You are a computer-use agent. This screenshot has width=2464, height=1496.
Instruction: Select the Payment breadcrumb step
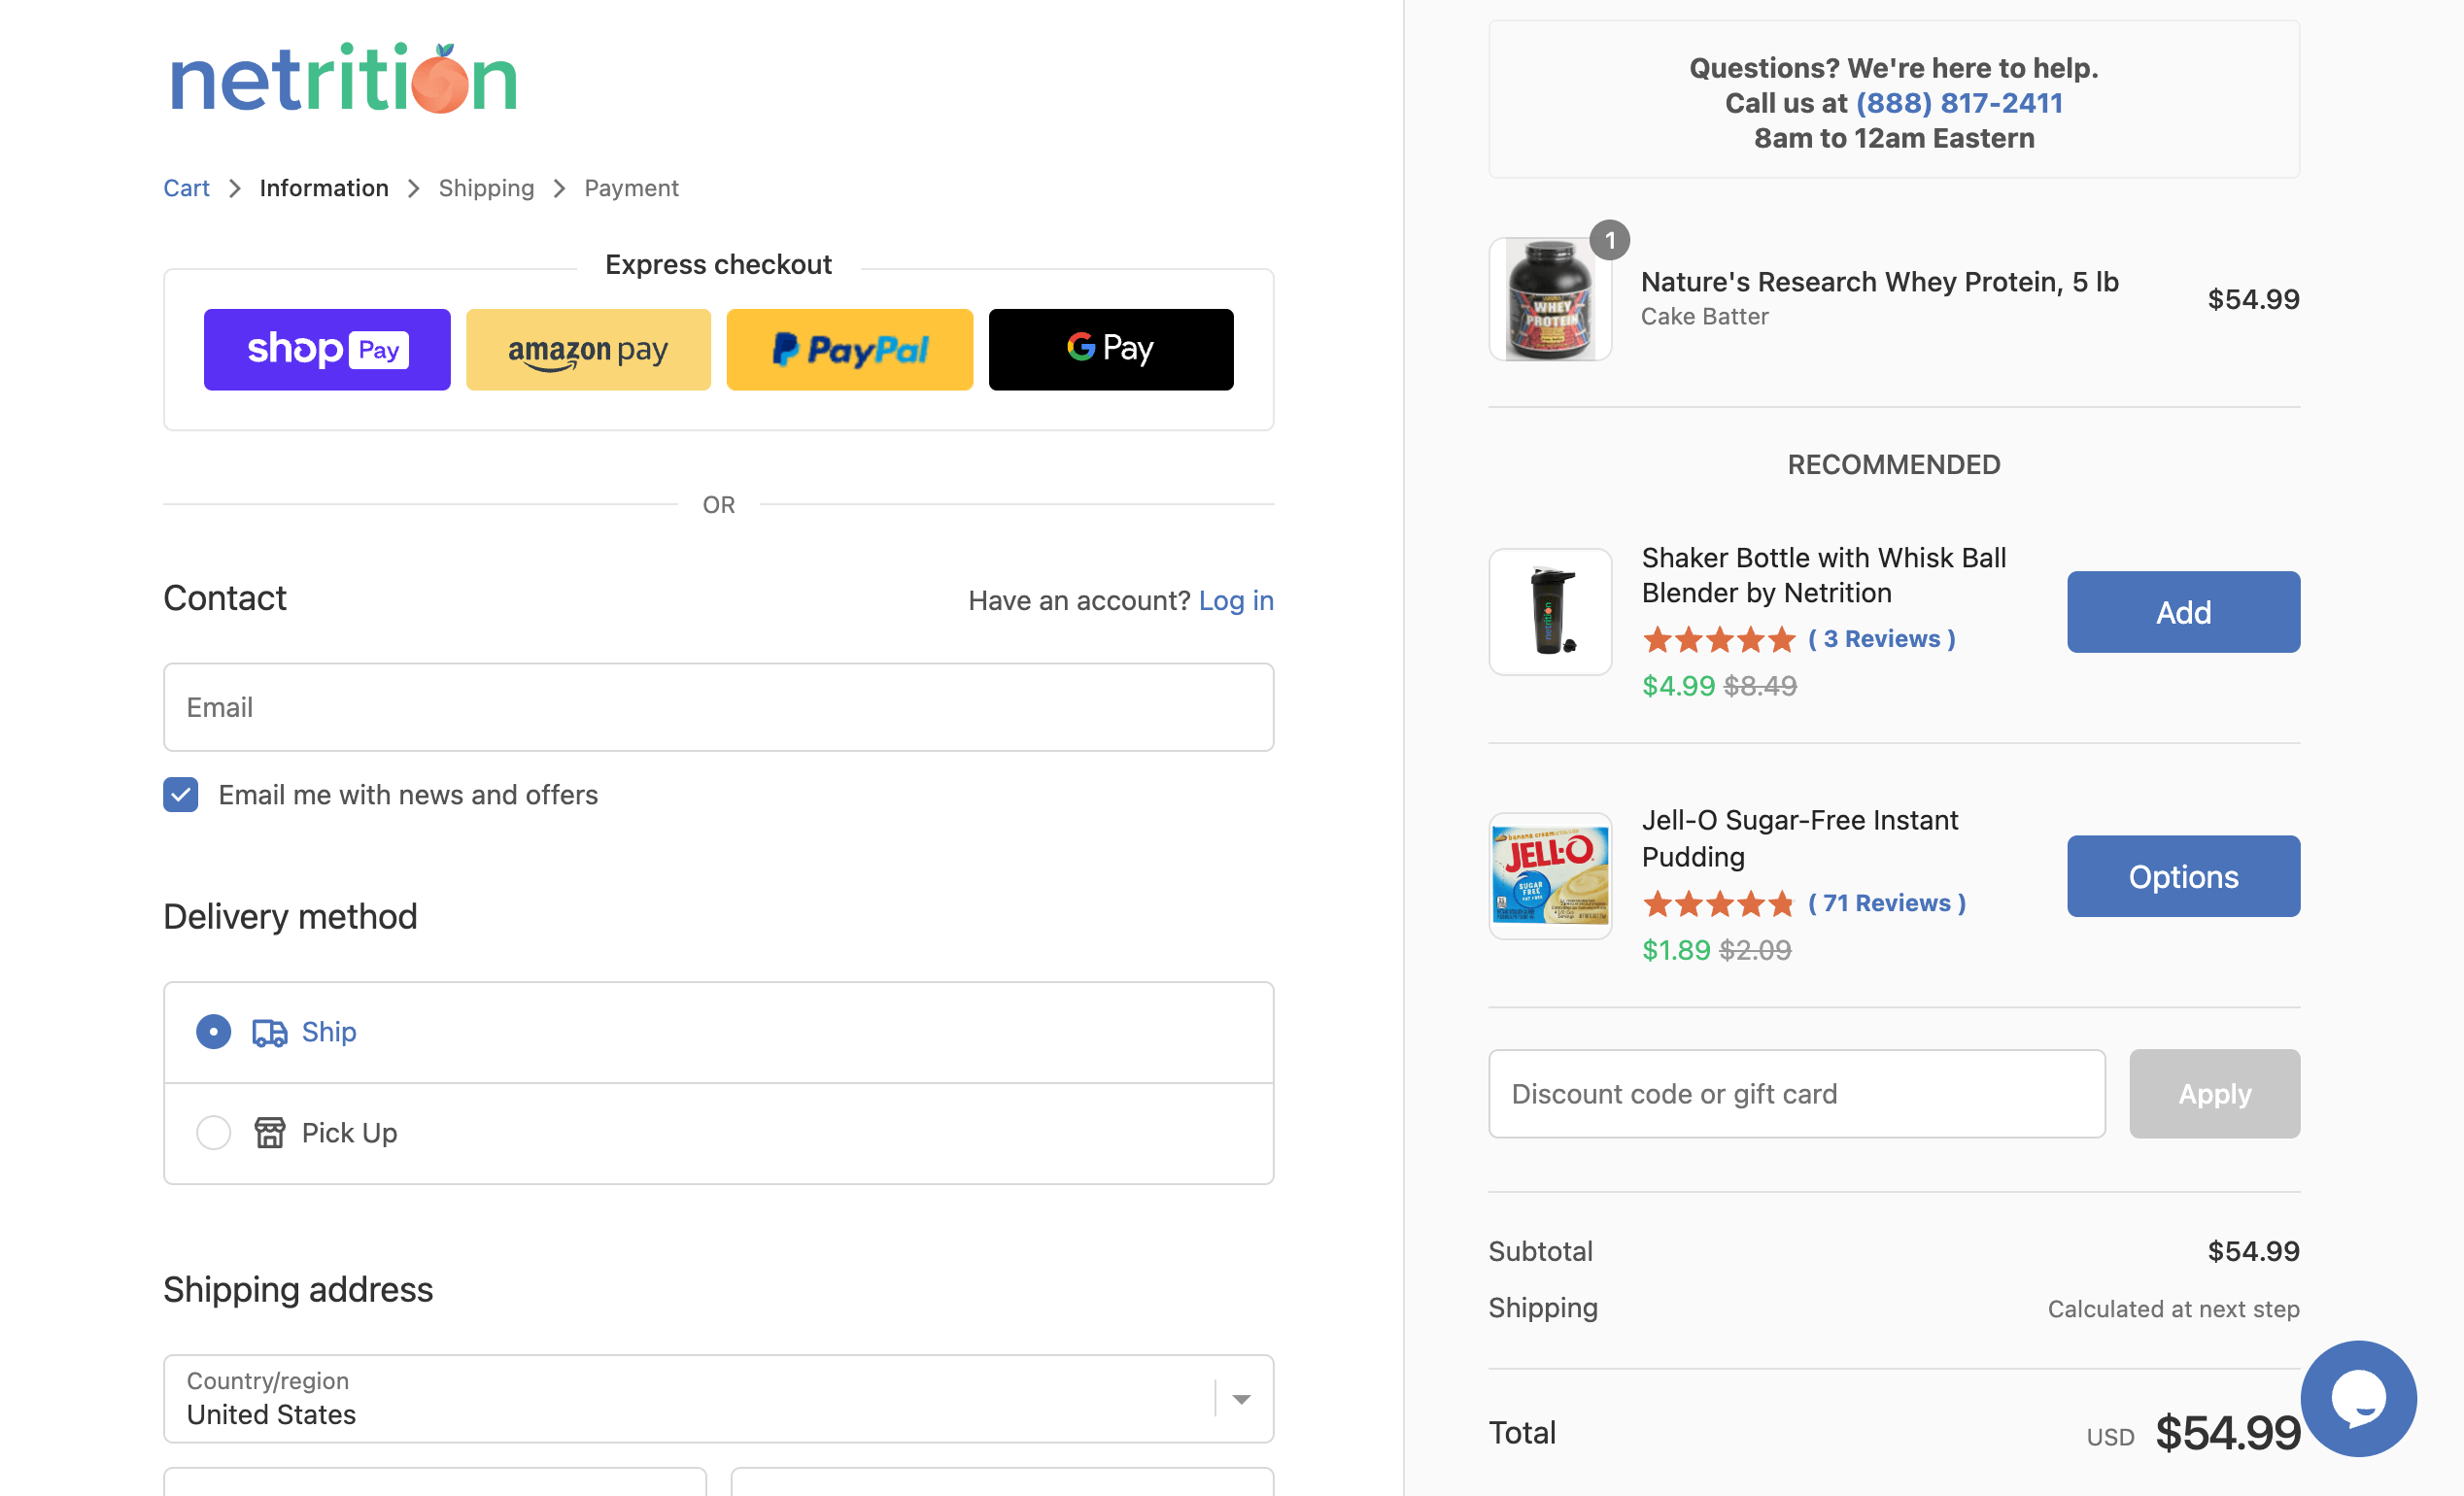631,188
